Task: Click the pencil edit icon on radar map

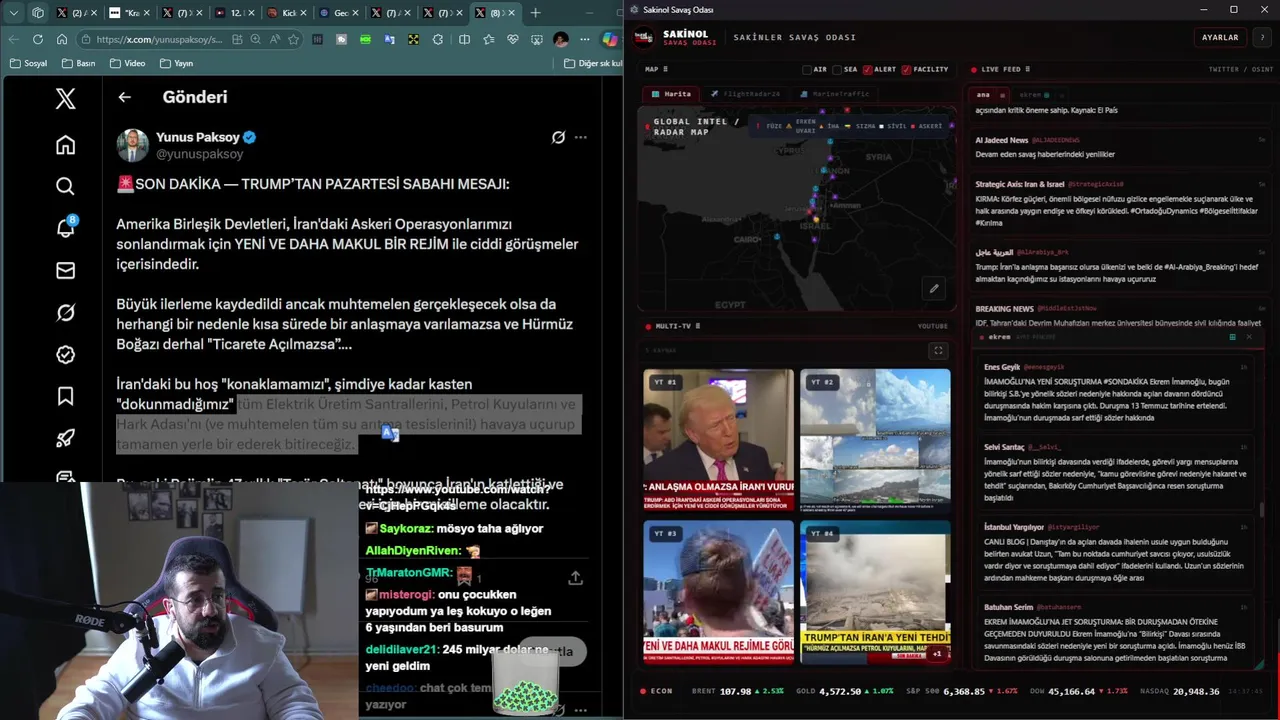Action: pos(934,289)
